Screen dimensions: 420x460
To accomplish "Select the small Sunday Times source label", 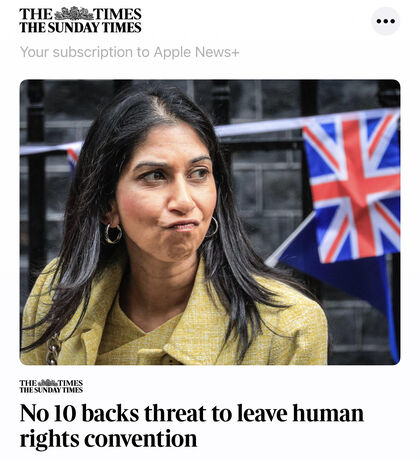I will [51, 390].
